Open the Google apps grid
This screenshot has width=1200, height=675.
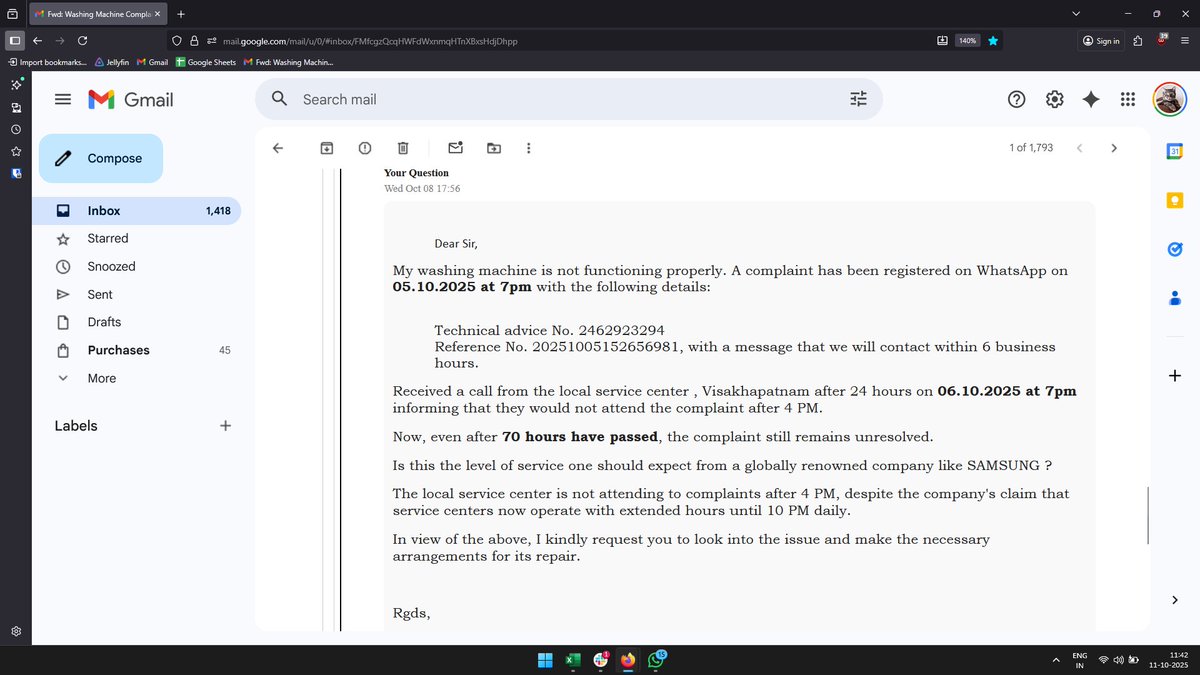pos(1128,99)
